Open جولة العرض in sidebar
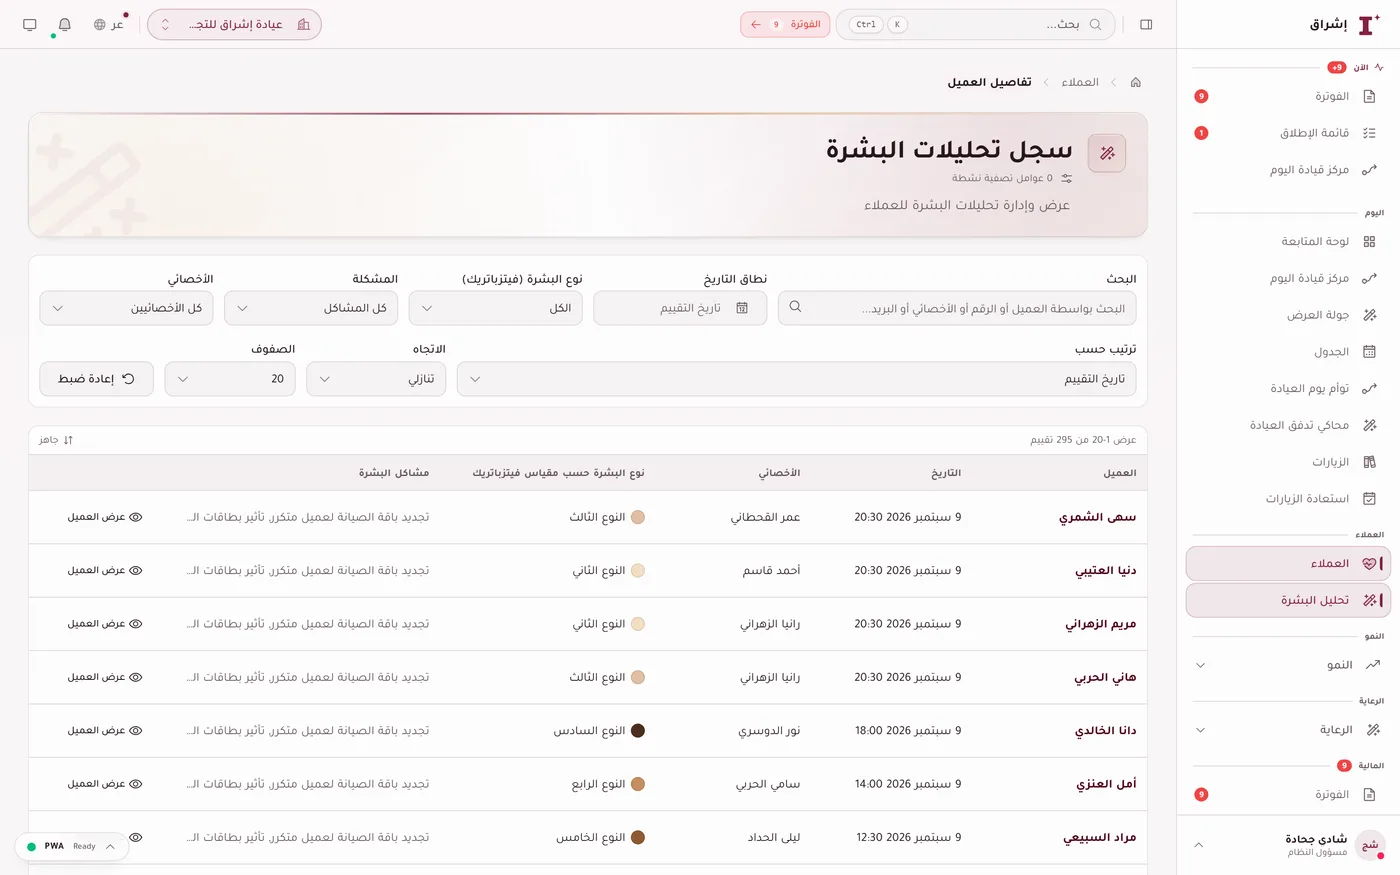 click(x=1288, y=315)
